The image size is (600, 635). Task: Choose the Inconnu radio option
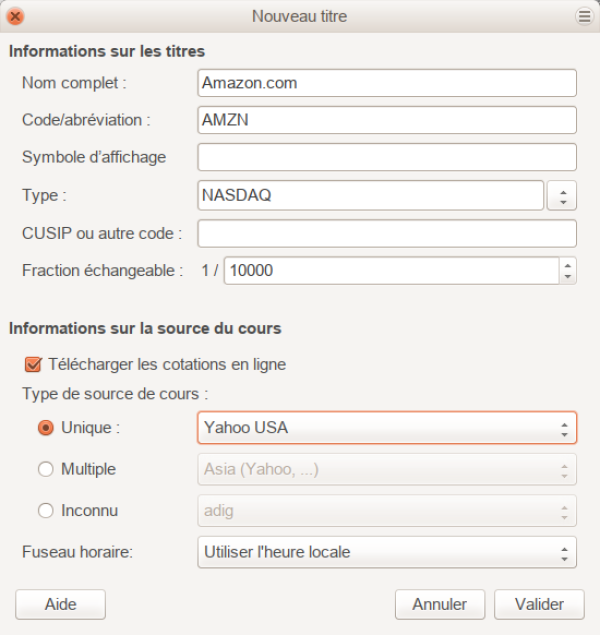[45, 510]
